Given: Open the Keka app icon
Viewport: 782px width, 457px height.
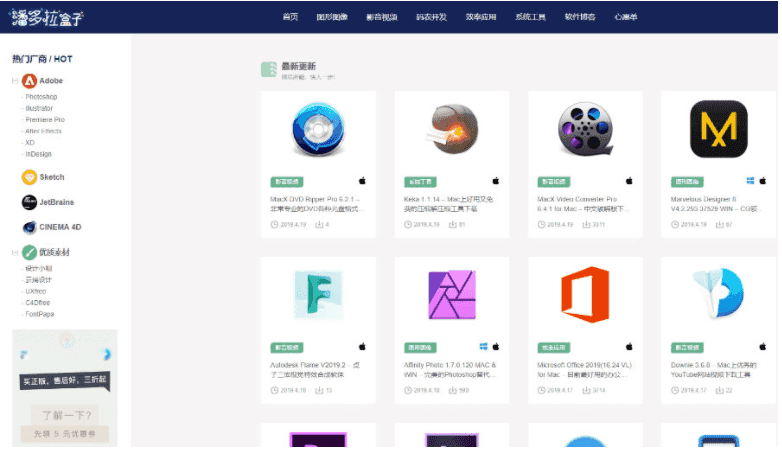Looking at the screenshot, I should point(452,129).
